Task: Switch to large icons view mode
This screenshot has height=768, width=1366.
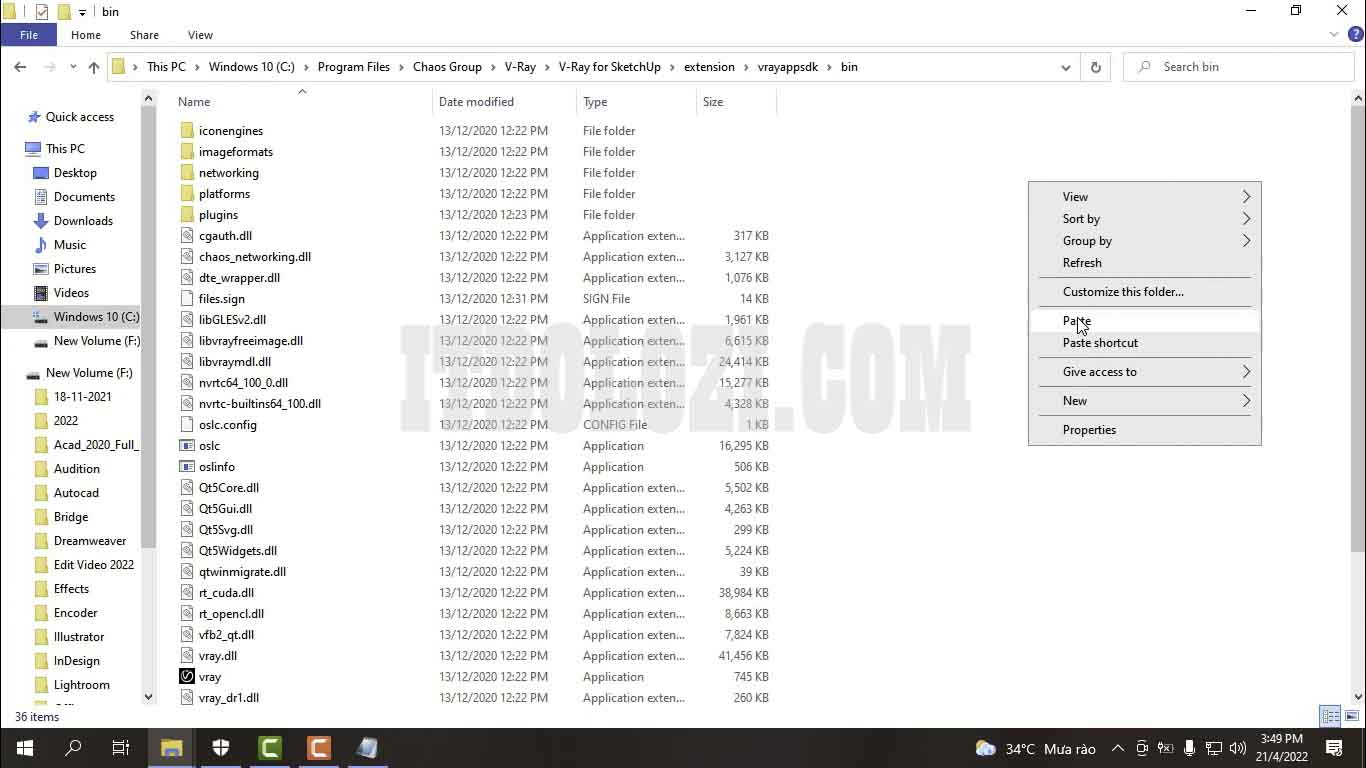Action: click(x=1350, y=716)
